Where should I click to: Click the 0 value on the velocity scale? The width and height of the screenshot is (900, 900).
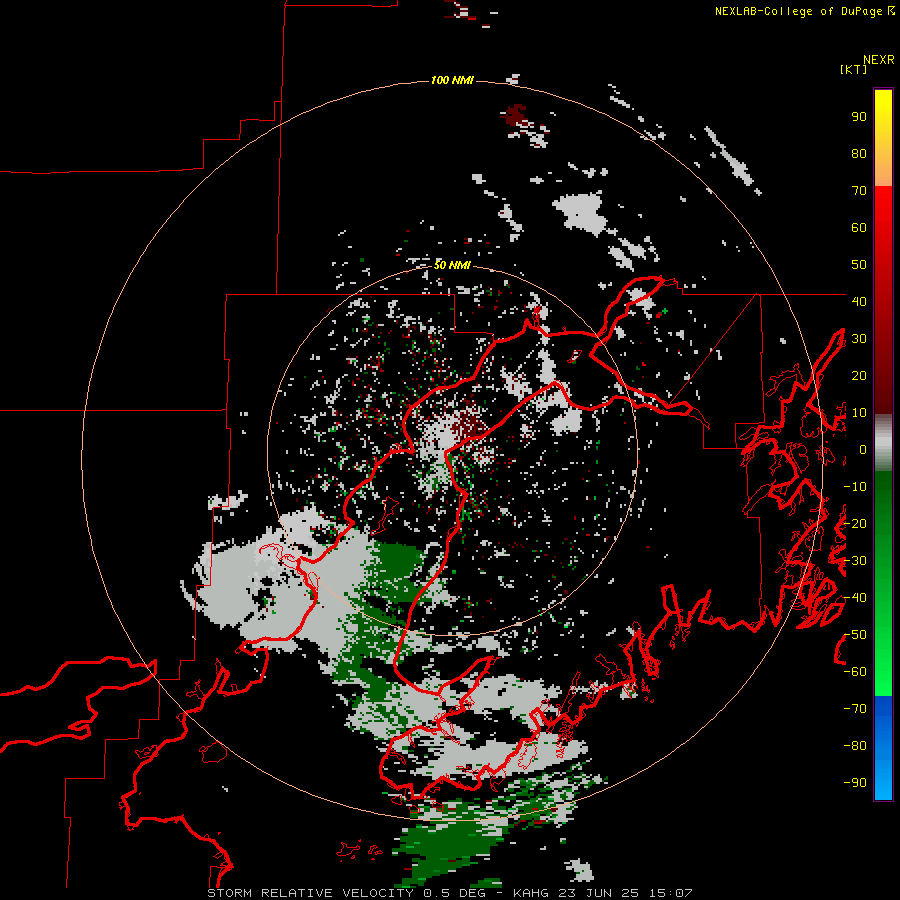click(x=862, y=450)
